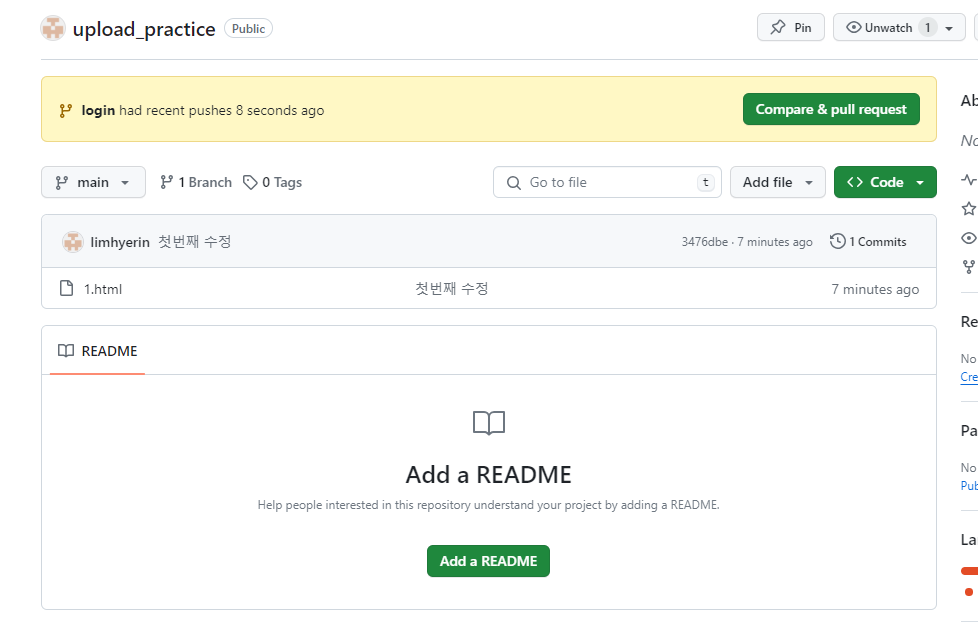Open 첫번째 수정 commit message in 1.html row

point(452,288)
